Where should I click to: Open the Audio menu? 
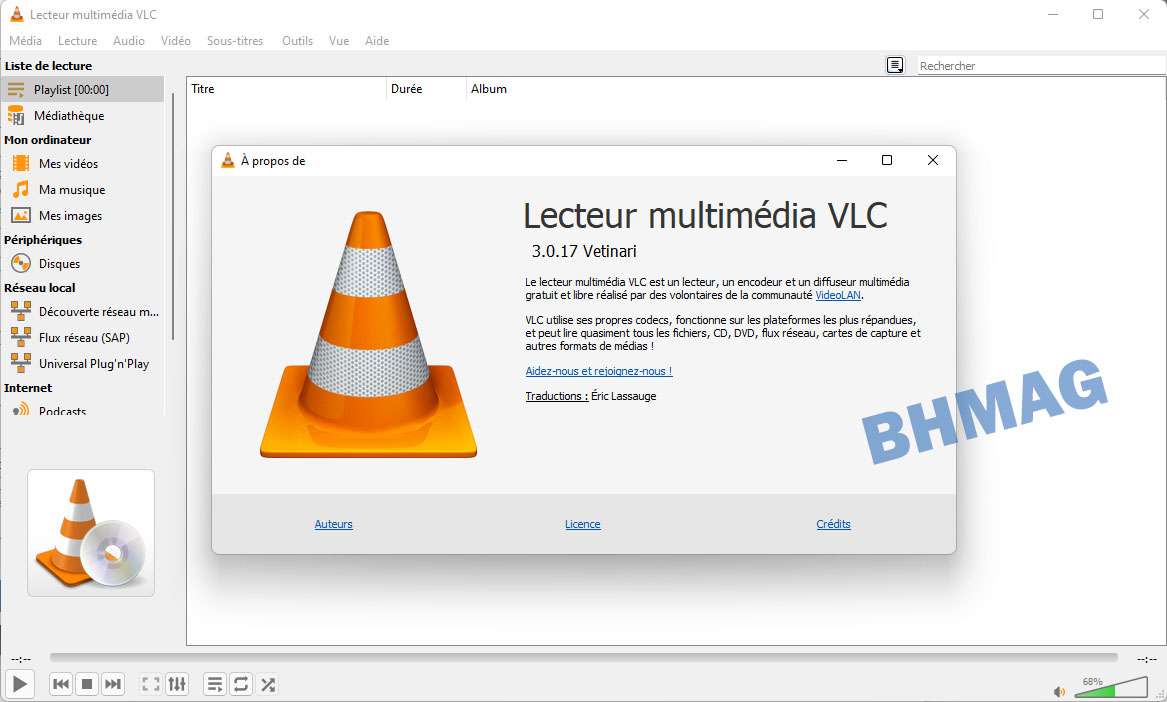coord(129,41)
